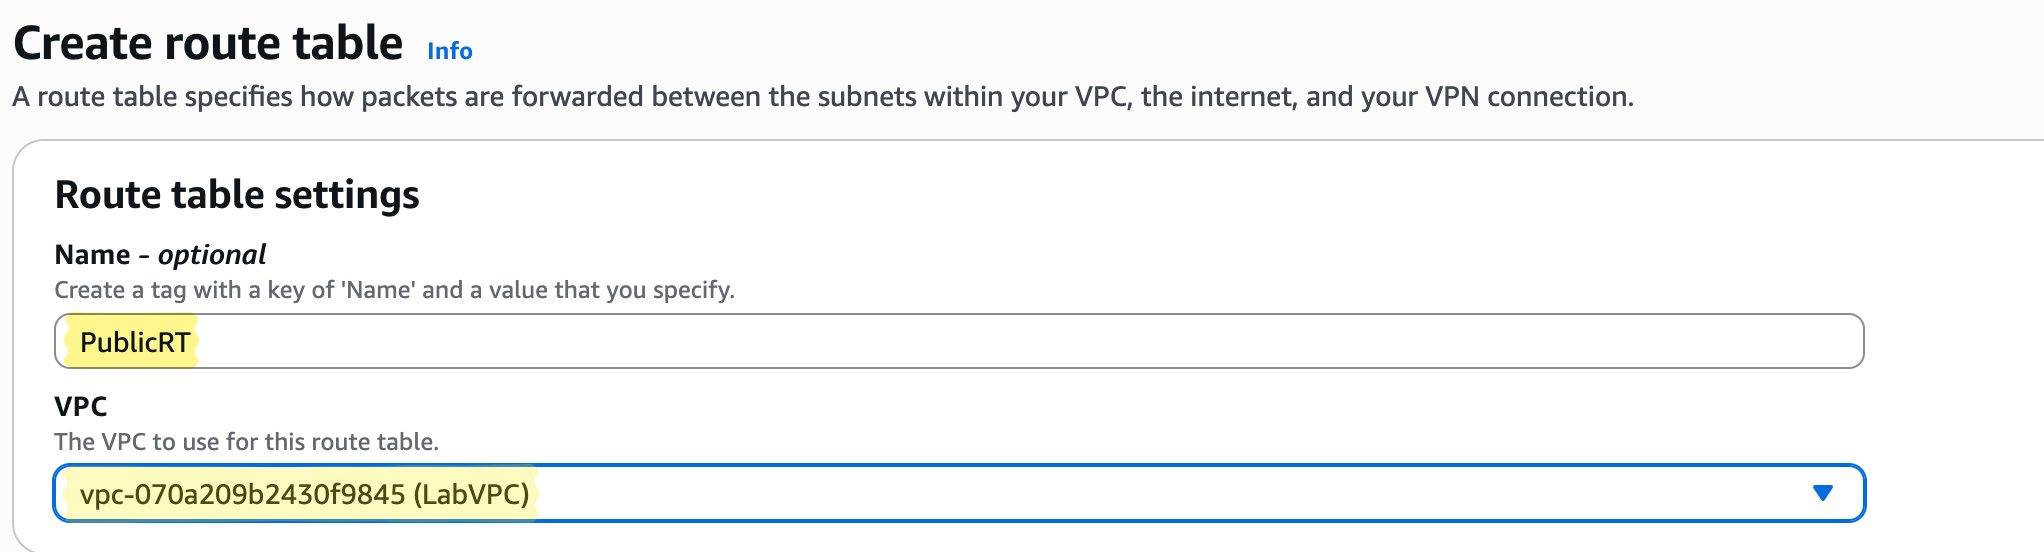
Task: Place cursor at end of PublicRT
Action: click(192, 342)
